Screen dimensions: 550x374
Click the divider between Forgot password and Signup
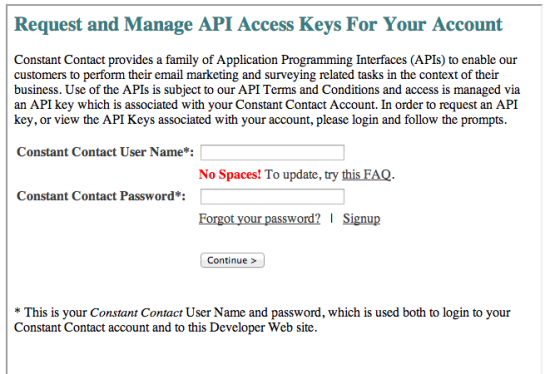click(x=331, y=218)
